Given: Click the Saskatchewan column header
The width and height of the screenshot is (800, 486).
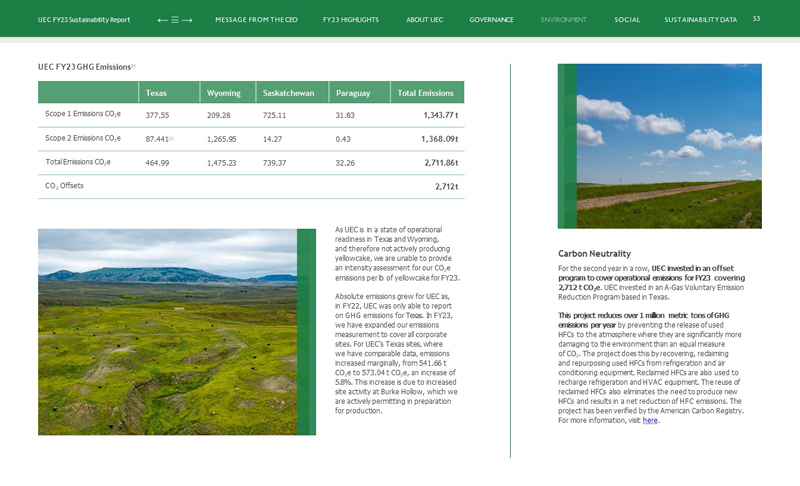Looking at the screenshot, I should point(288,93).
